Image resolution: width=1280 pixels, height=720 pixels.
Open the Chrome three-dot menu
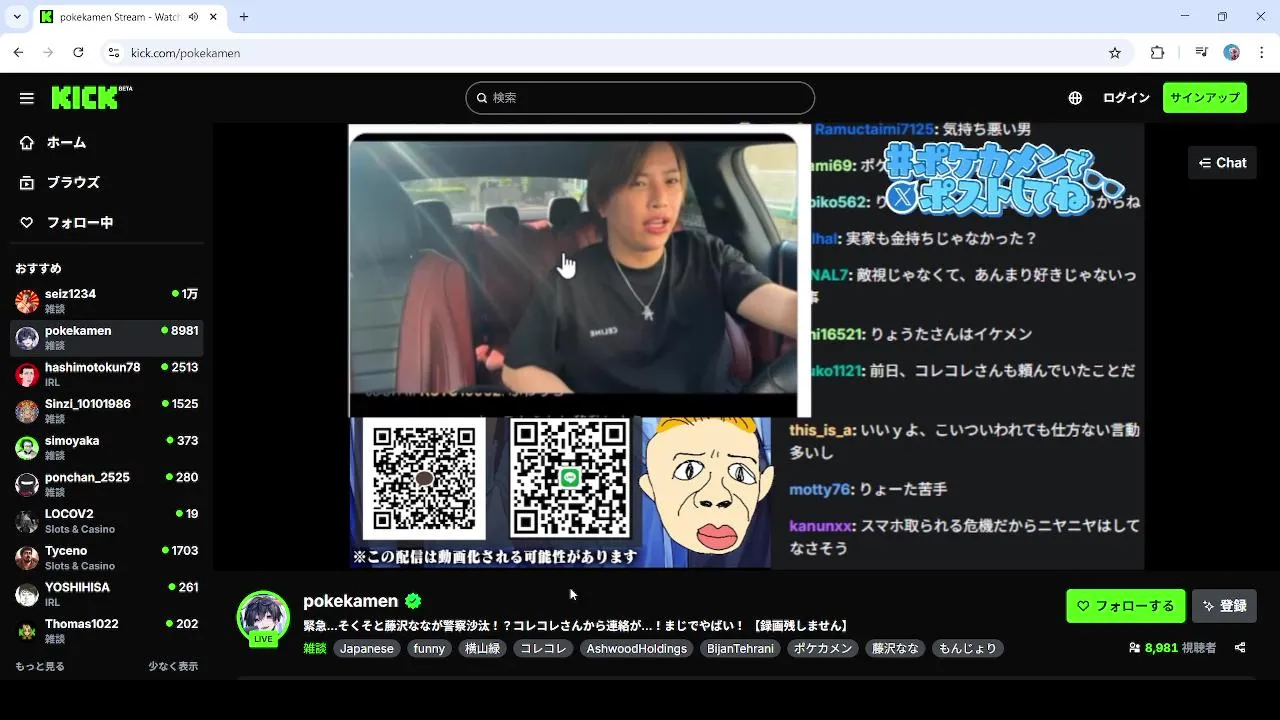[x=1261, y=53]
